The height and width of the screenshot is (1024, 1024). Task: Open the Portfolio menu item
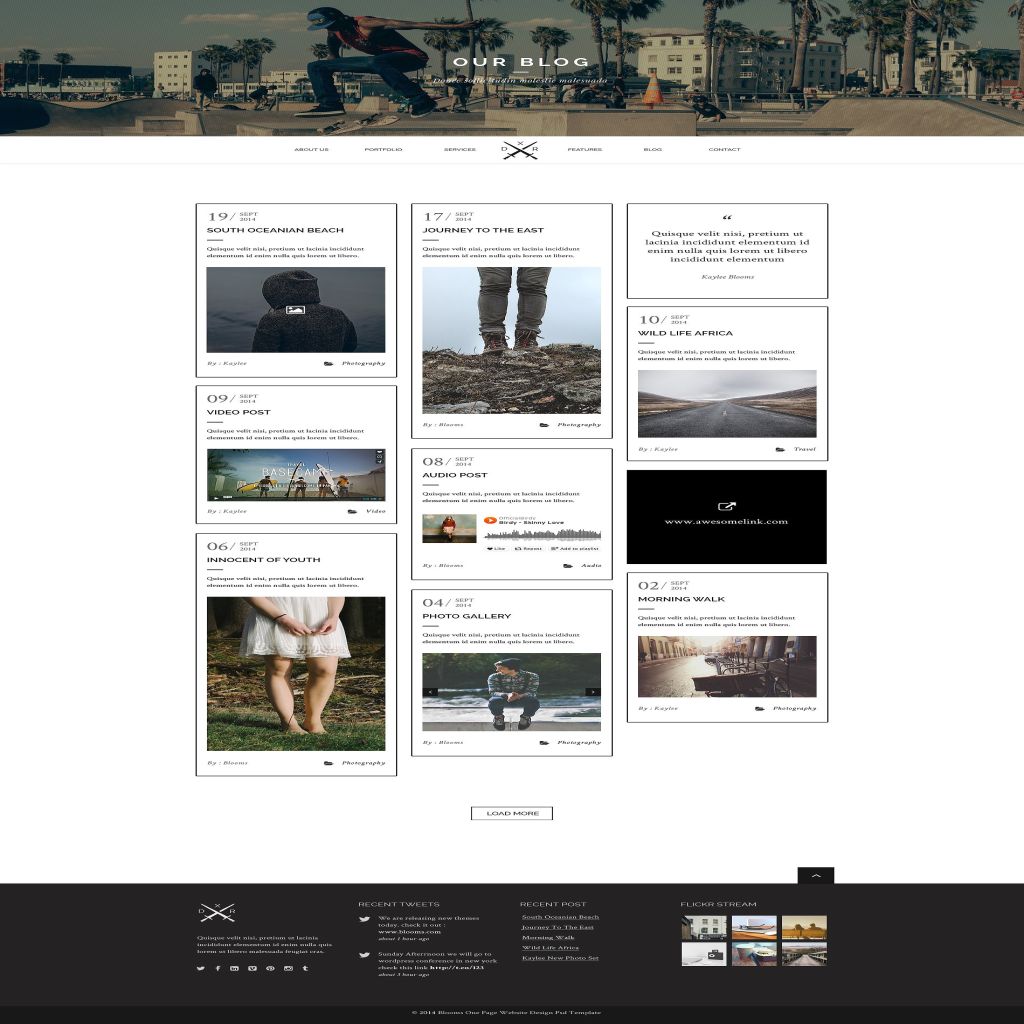383,150
